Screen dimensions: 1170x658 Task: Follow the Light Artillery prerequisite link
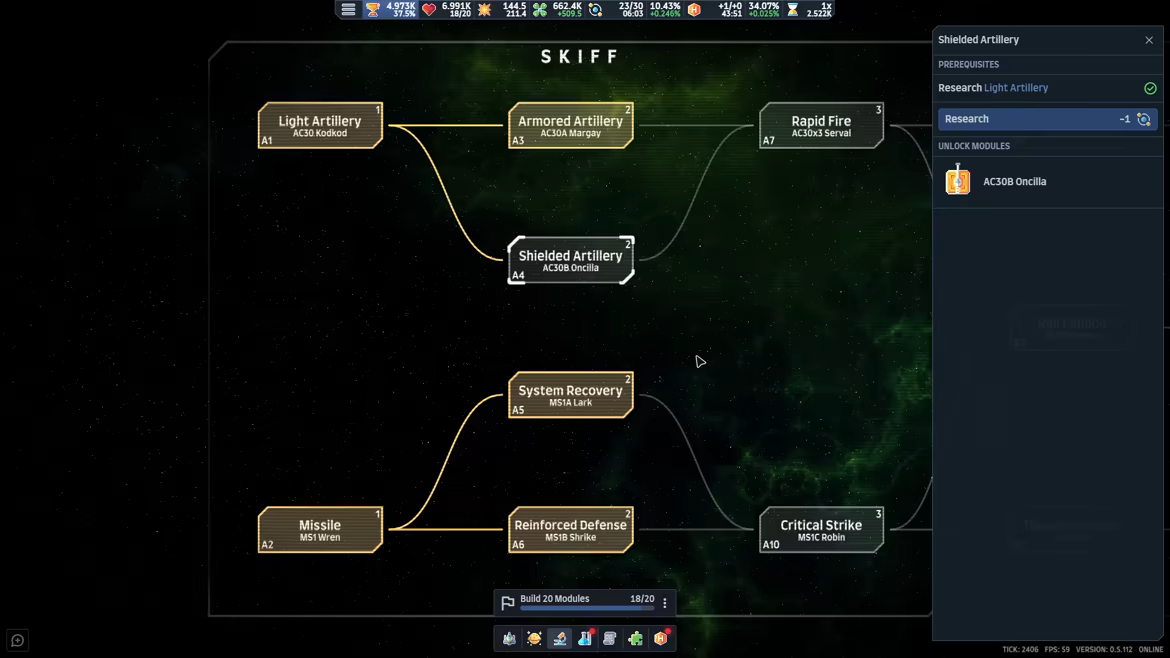pos(1016,88)
